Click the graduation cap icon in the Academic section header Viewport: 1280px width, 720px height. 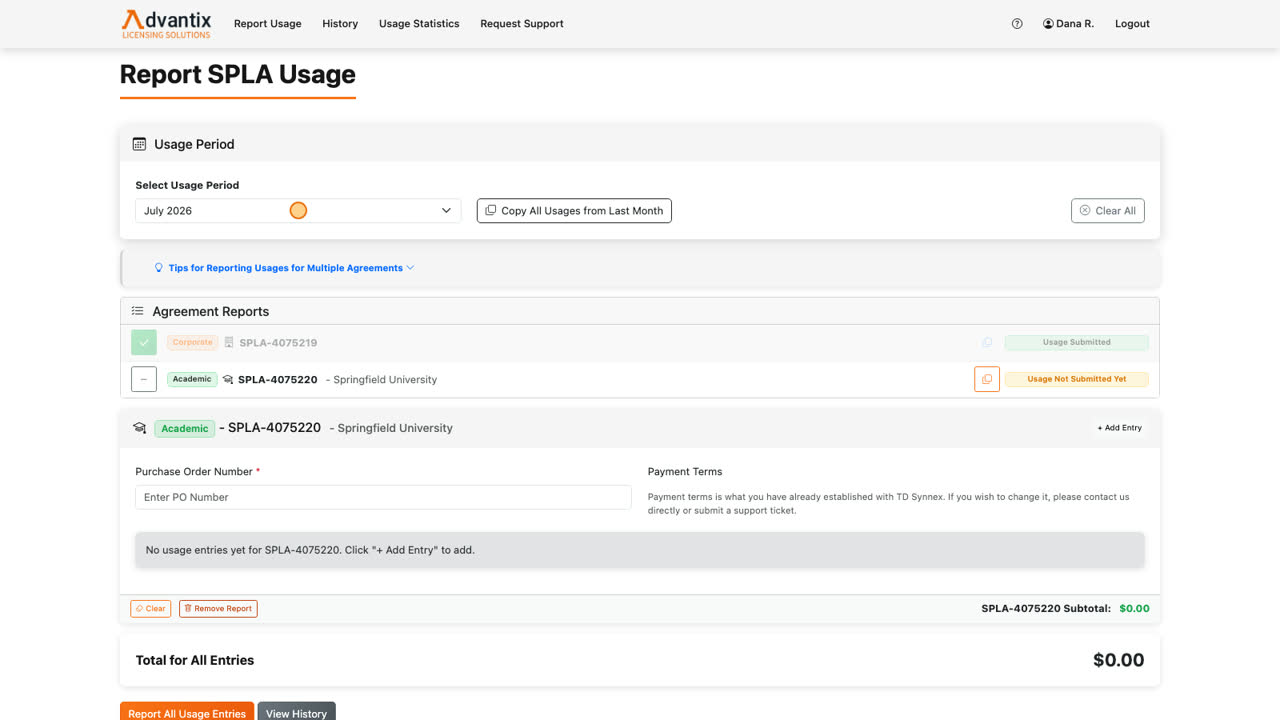140,428
